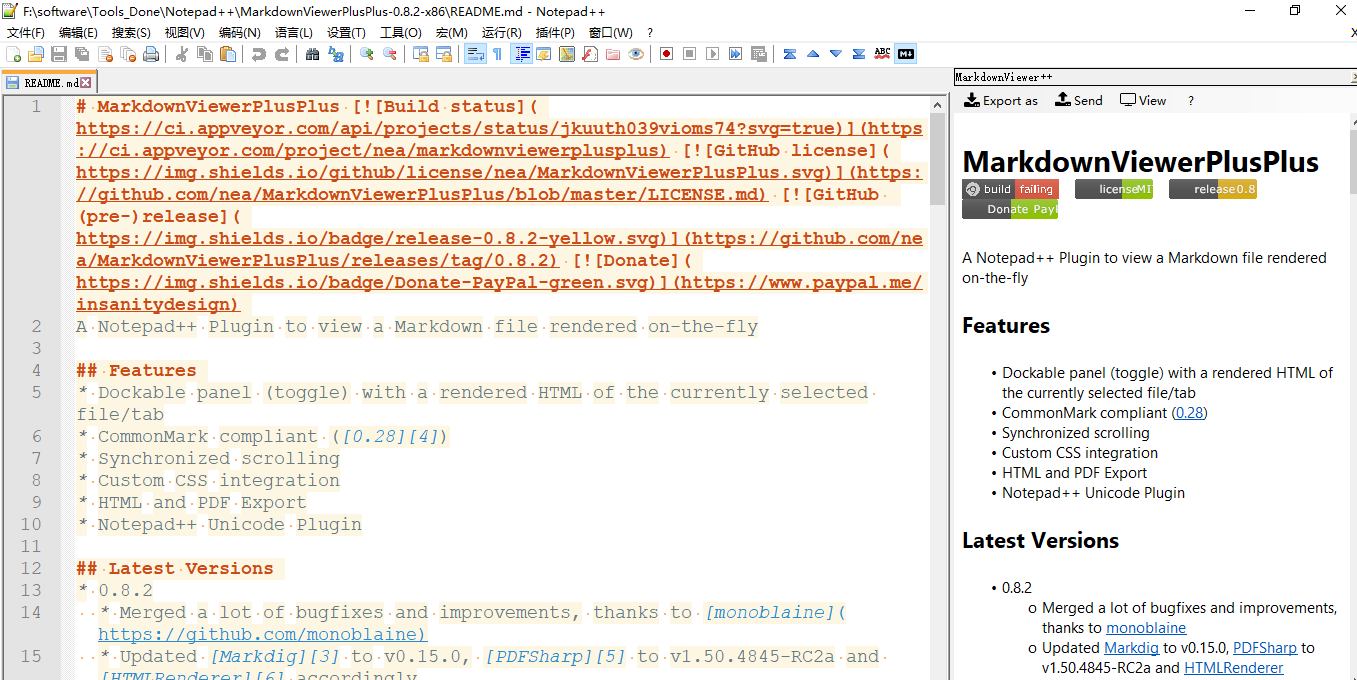Click the Playback macro icon
The height and width of the screenshot is (680, 1357).
pyautogui.click(x=713, y=54)
